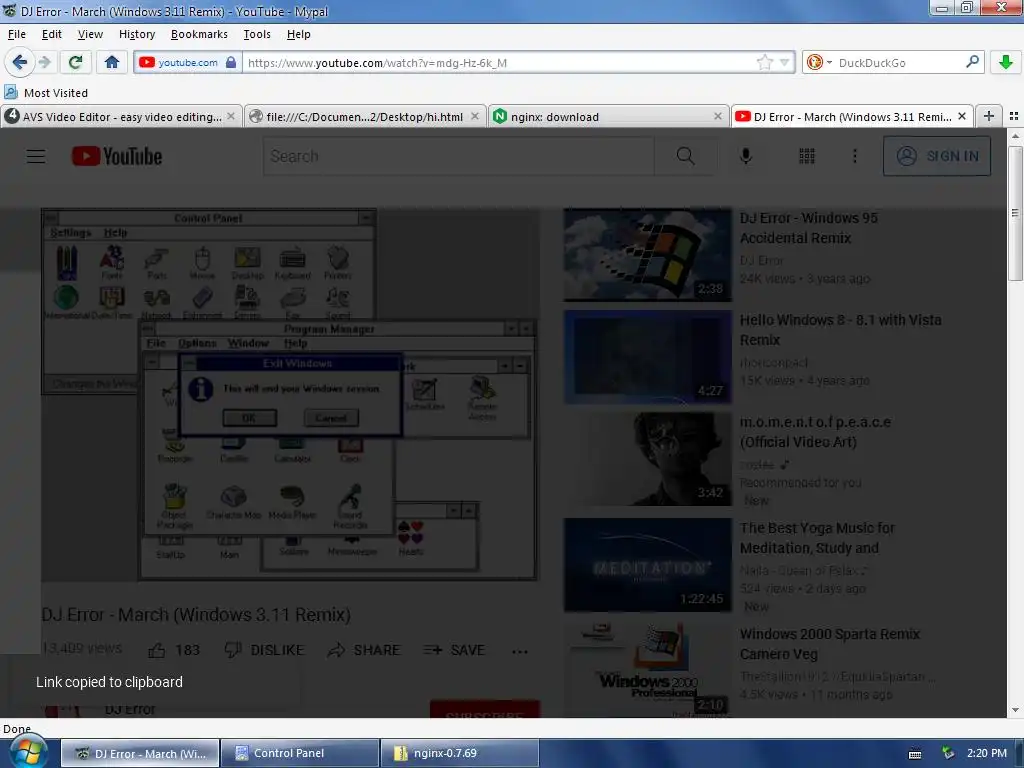The image size is (1024, 768).
Task: Activate voice search microphone icon
Action: click(746, 156)
